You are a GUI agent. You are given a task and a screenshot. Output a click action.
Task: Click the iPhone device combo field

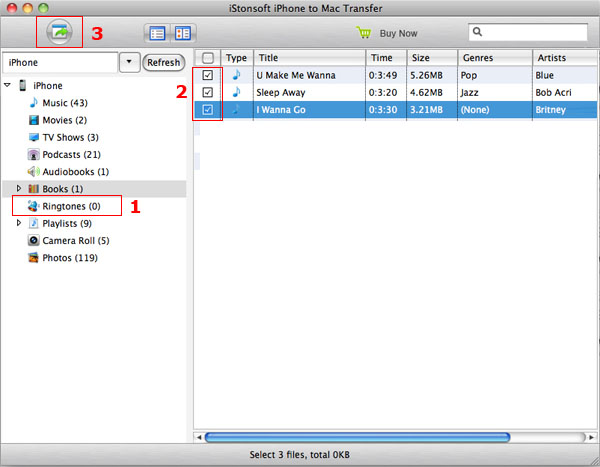point(60,62)
